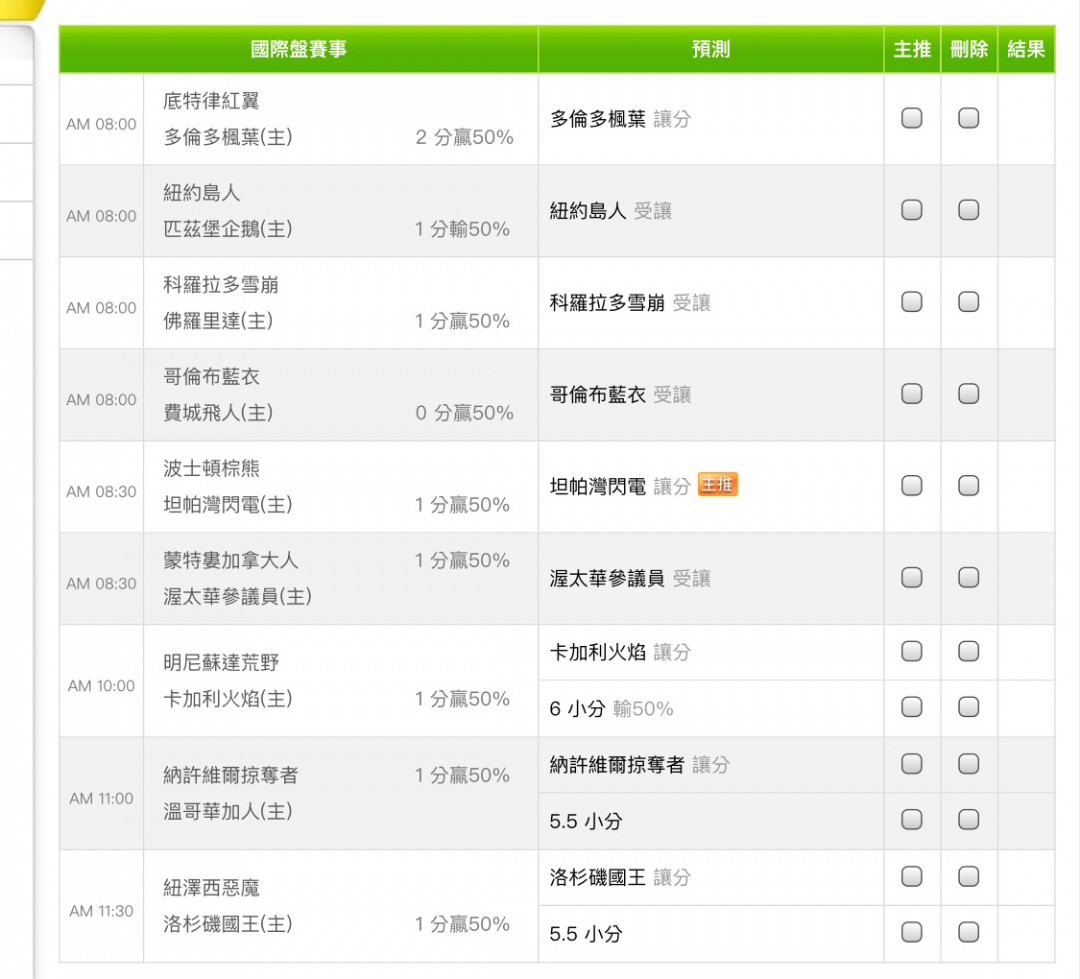Check 刪除 for 溫哥華 5.5 小分 row
Screen dimensions: 1080x979
click(x=968, y=819)
